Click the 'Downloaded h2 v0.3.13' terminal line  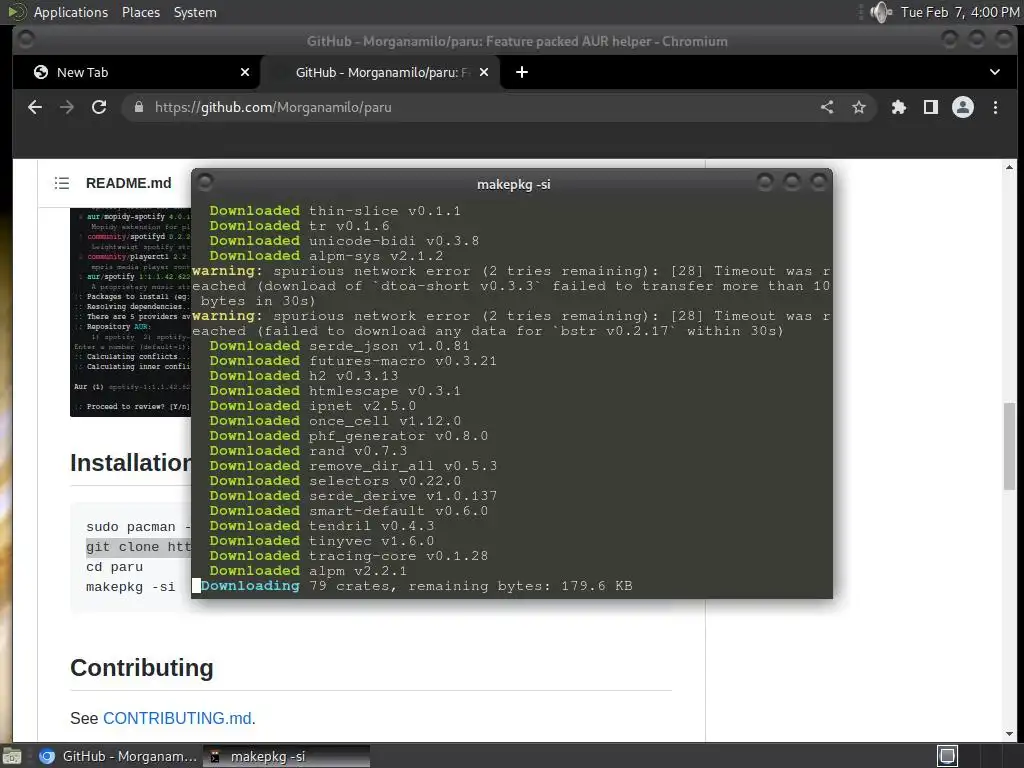(304, 376)
